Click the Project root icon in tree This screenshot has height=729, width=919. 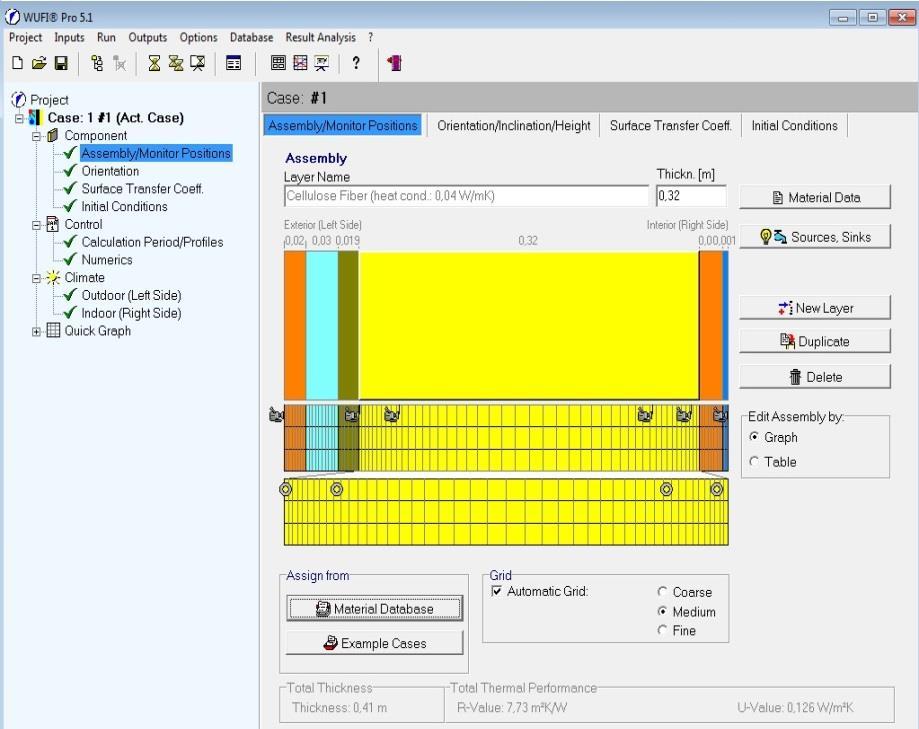tap(19, 100)
